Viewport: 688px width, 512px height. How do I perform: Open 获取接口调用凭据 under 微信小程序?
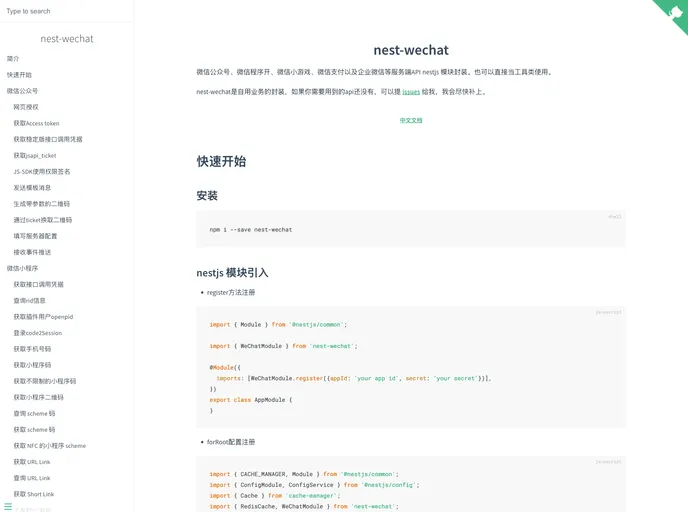[x=39, y=284]
